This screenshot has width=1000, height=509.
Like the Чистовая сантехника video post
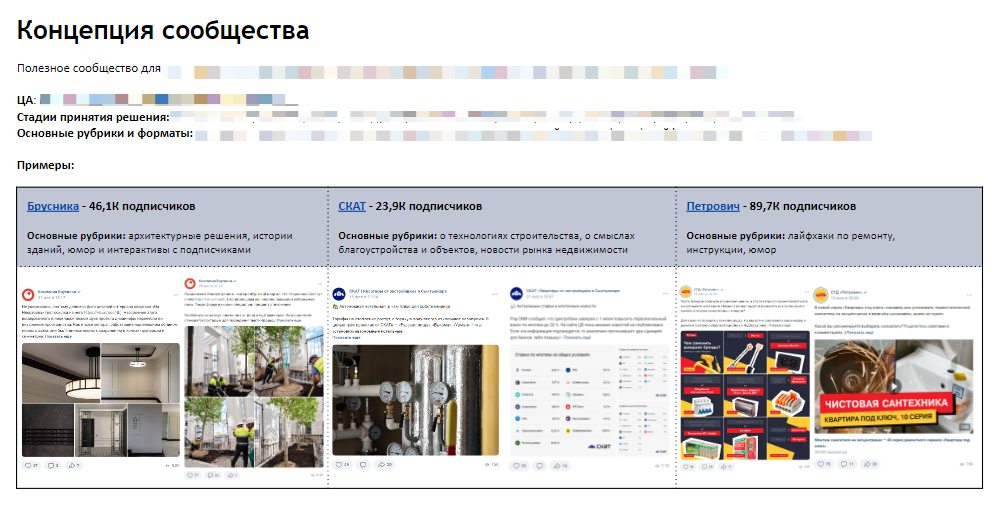pyautogui.click(x=824, y=464)
